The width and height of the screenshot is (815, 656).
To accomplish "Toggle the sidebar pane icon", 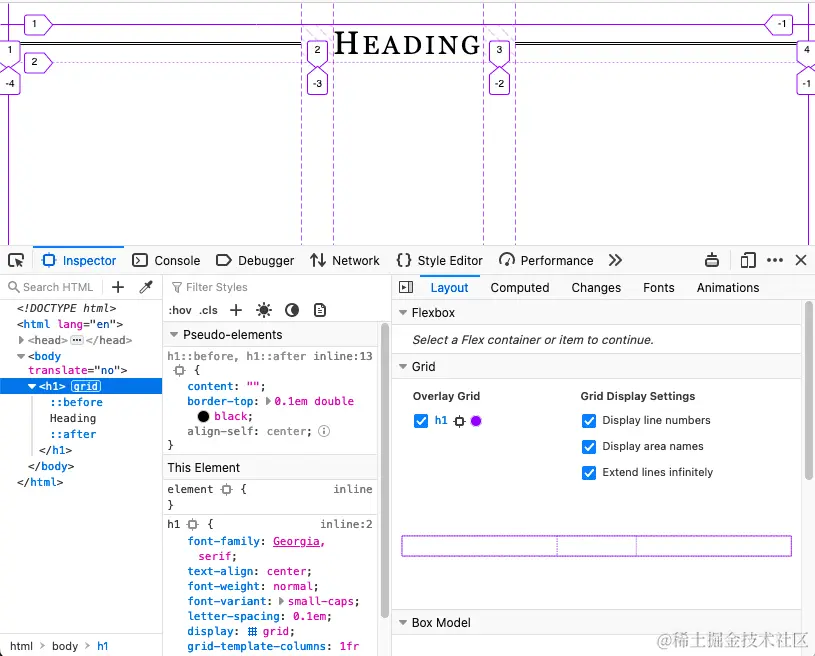I will 406,287.
